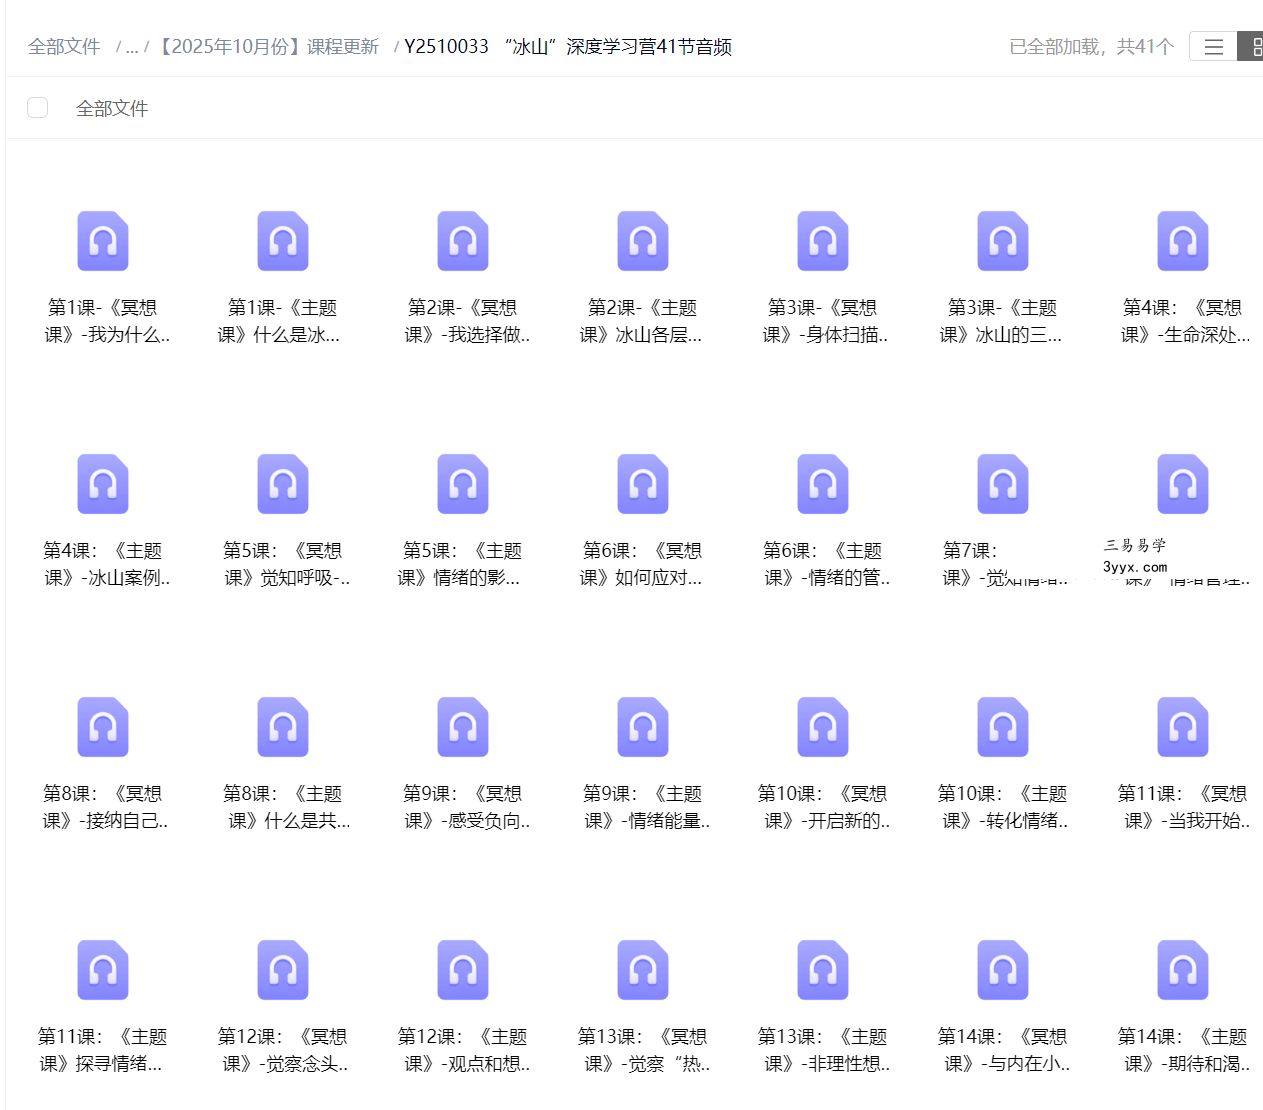Select file name 第10课:《主题课》-转化情绪..
The height and width of the screenshot is (1110, 1263).
[x=1003, y=807]
